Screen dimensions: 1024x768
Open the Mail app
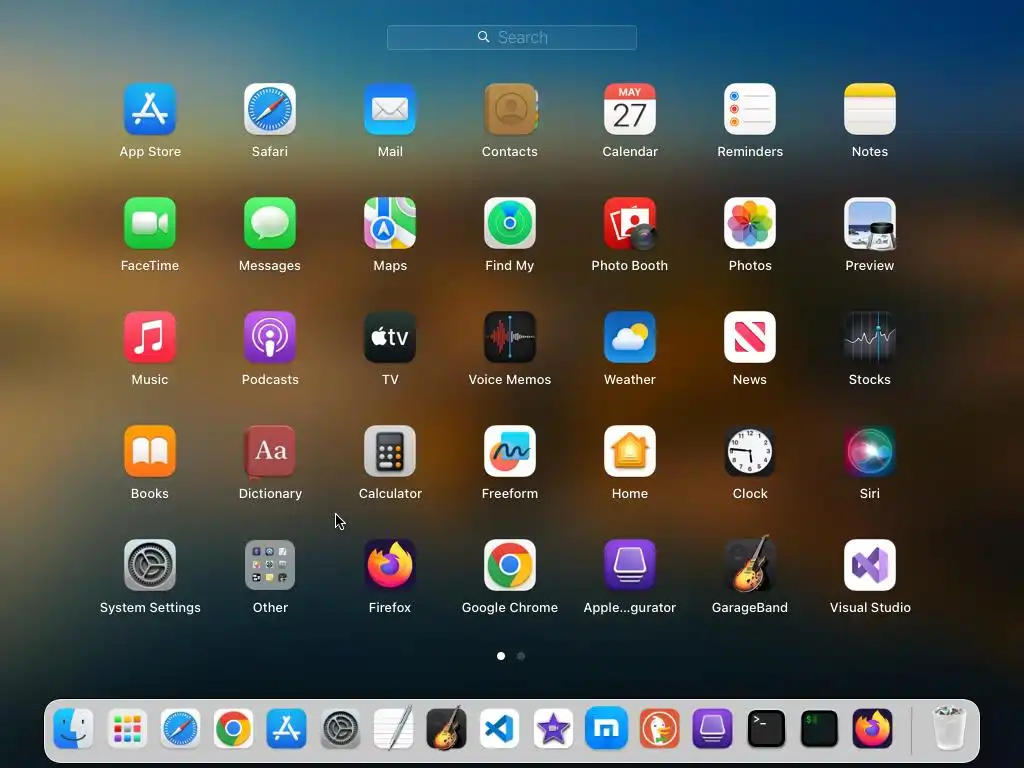(x=390, y=109)
